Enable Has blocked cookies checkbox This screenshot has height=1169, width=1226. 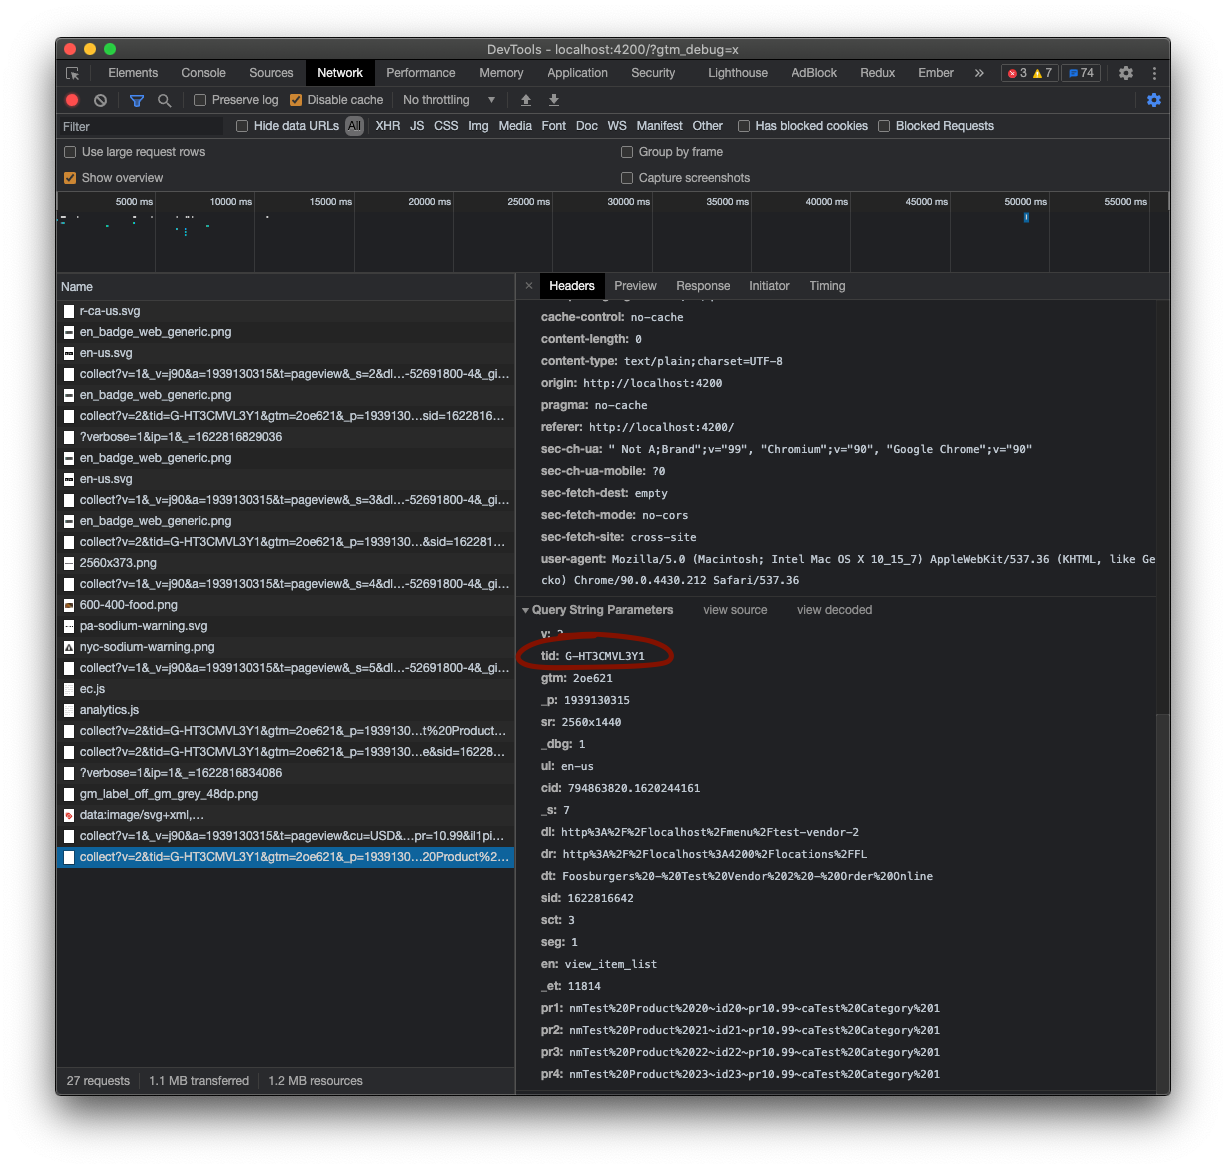(744, 126)
